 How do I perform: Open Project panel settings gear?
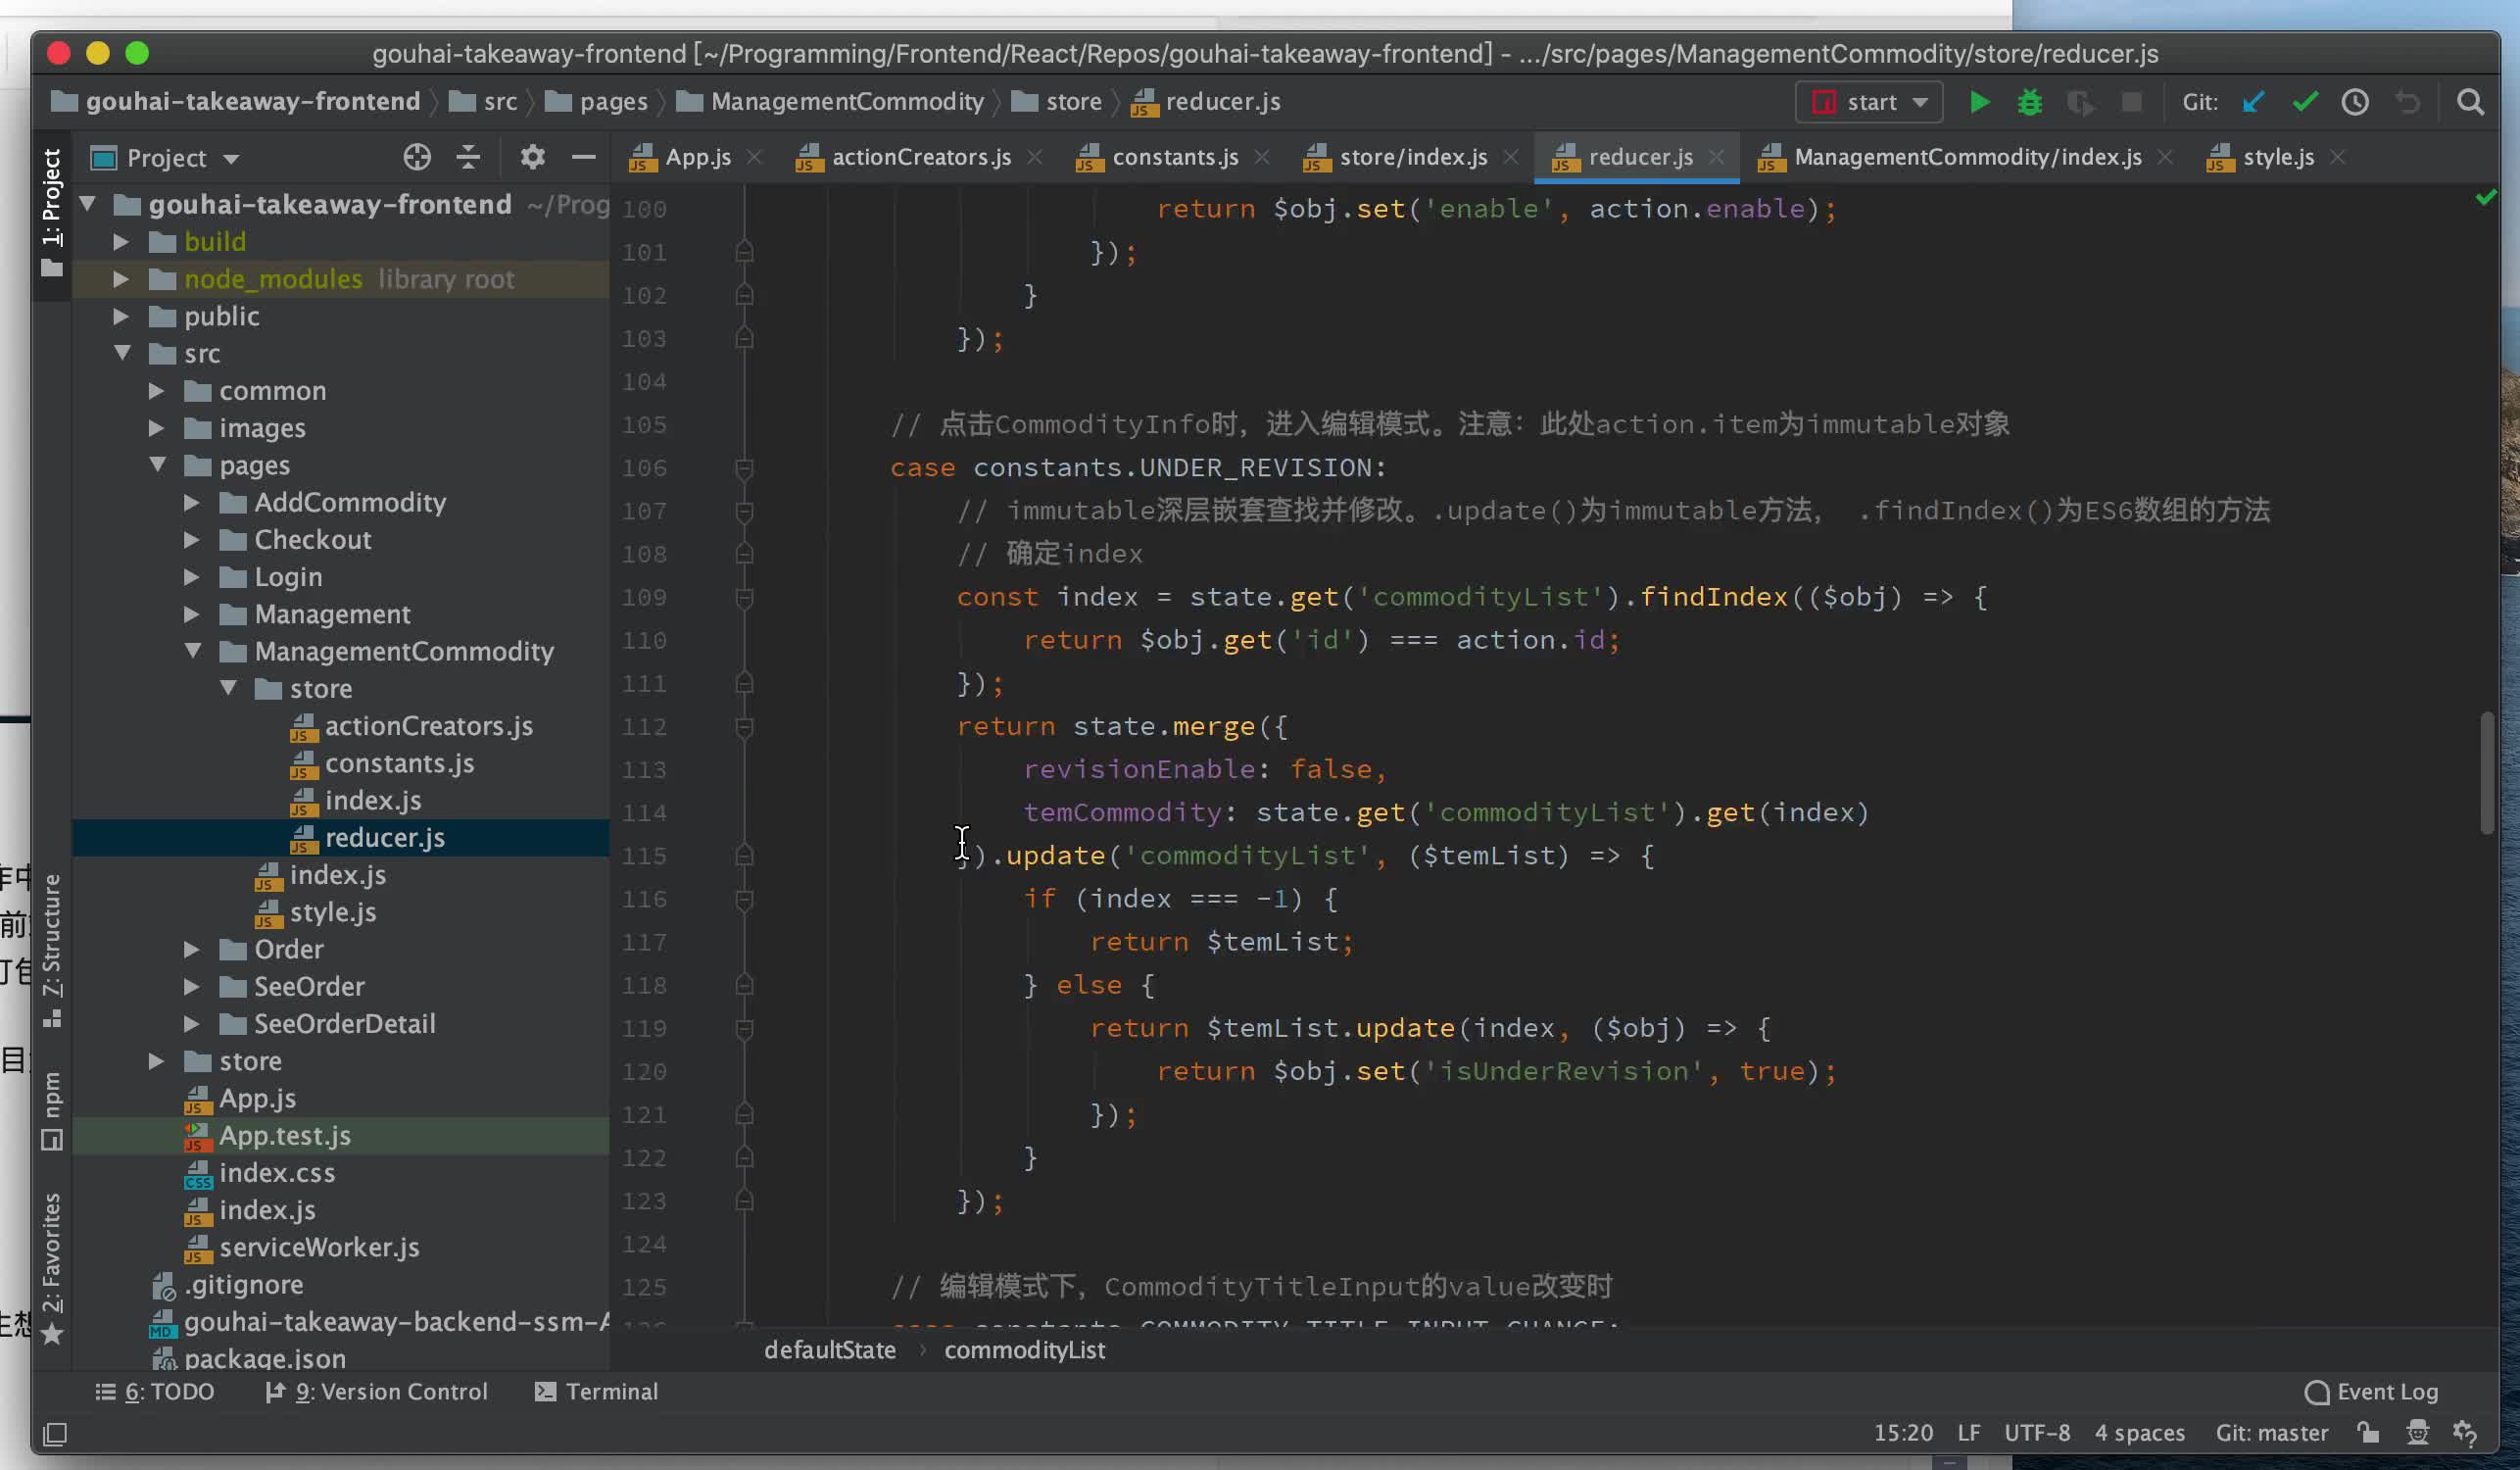532,157
